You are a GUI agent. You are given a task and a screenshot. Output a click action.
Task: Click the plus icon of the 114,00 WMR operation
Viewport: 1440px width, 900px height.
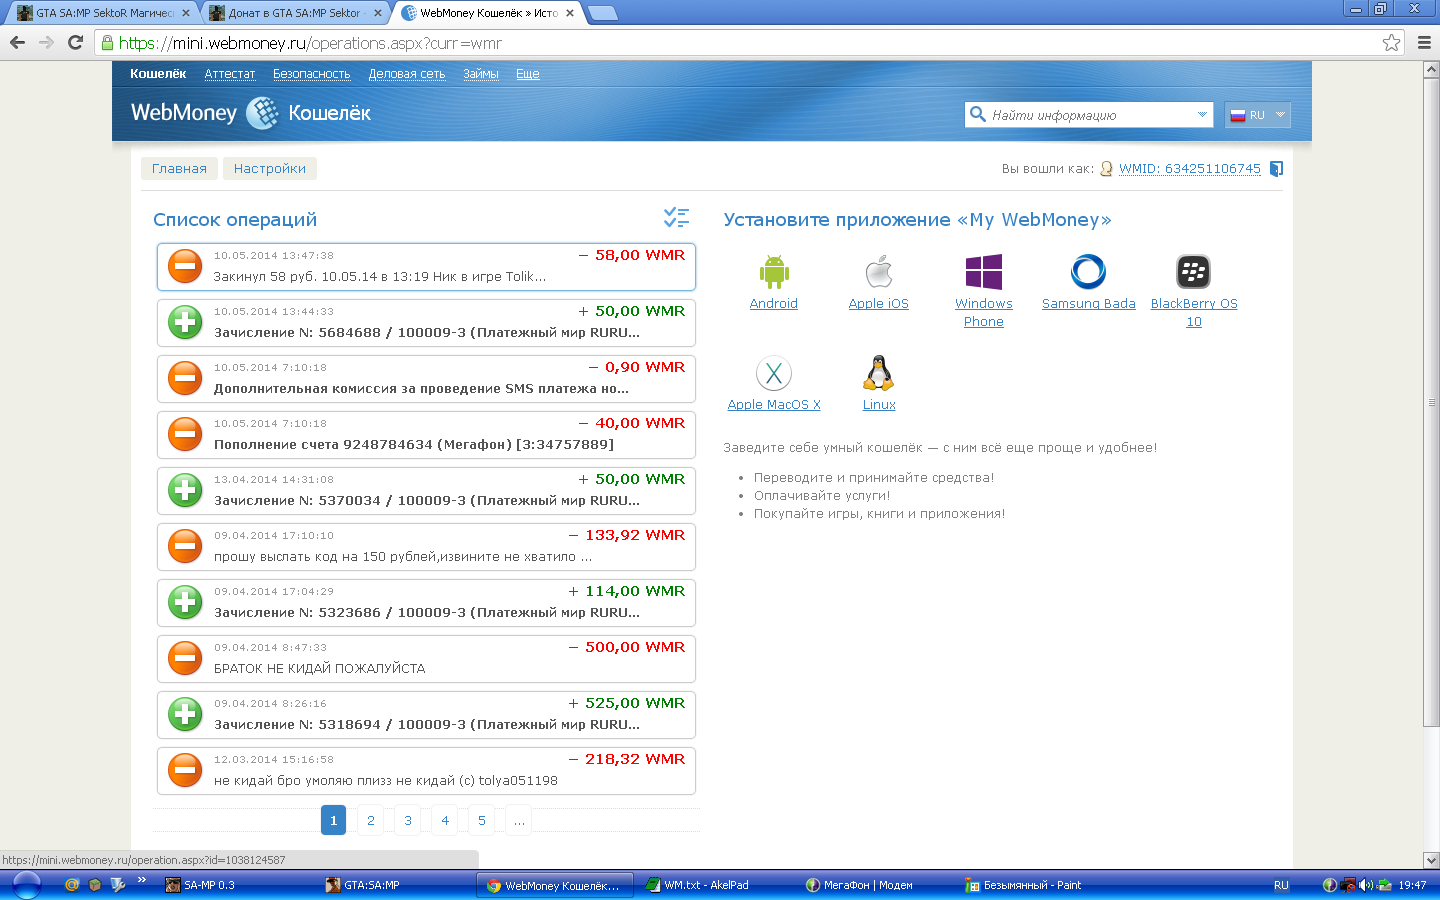185,602
